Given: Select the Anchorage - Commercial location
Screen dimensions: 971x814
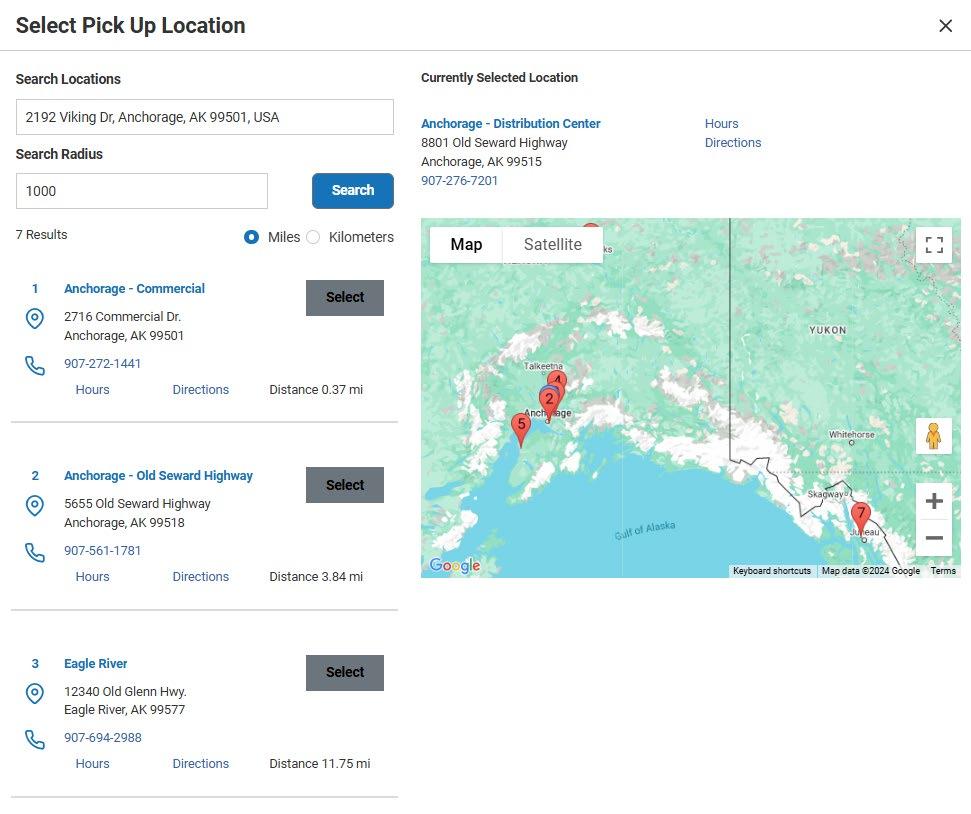Looking at the screenshot, I should point(345,298).
